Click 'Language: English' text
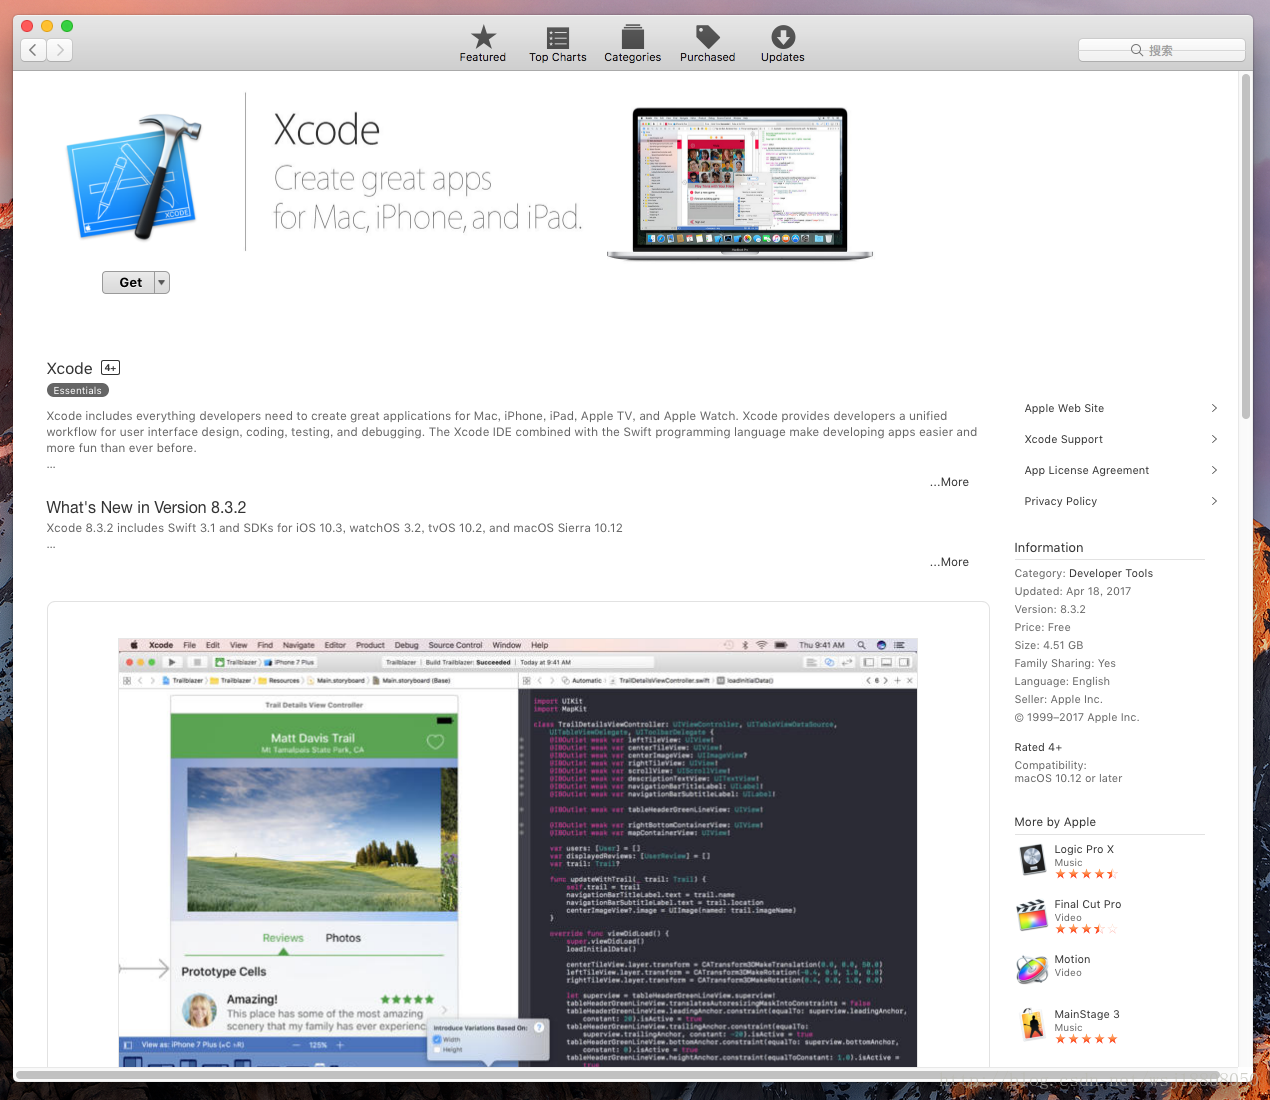The image size is (1270, 1100). click(1062, 681)
